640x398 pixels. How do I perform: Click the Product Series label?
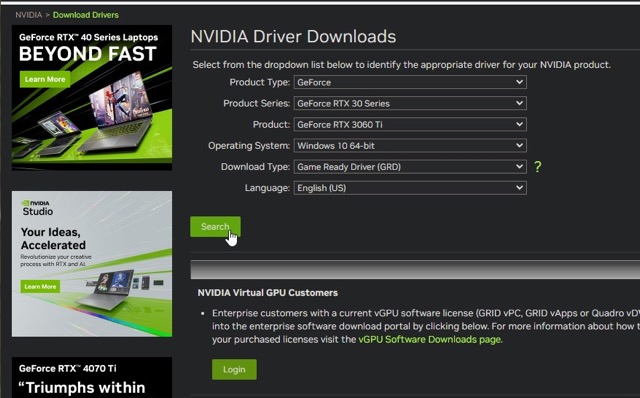click(257, 103)
